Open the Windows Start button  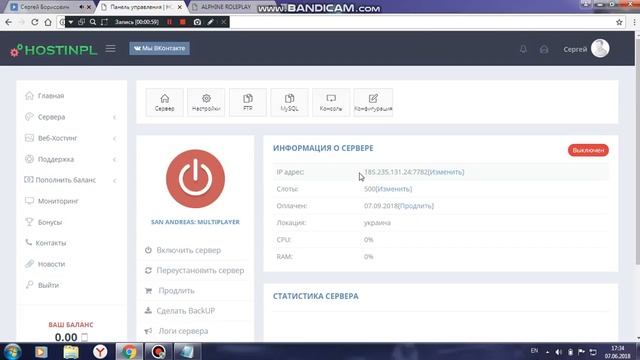pos(12,352)
